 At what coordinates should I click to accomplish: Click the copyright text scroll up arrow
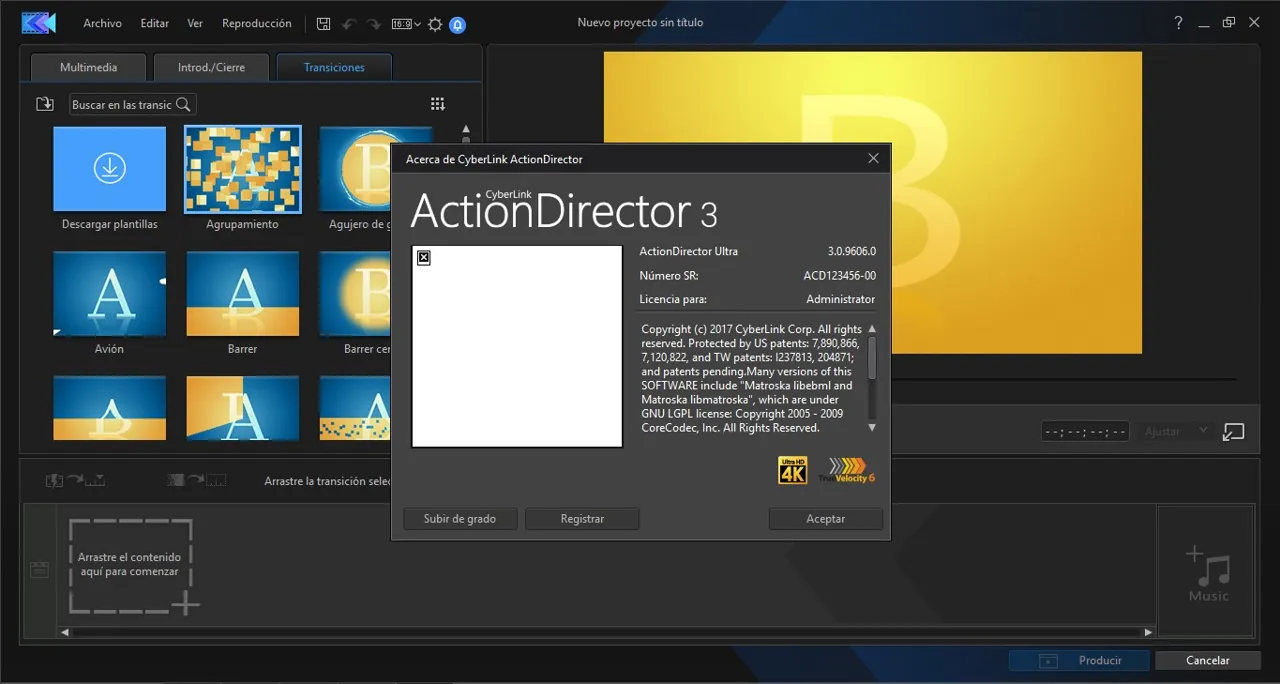point(871,329)
